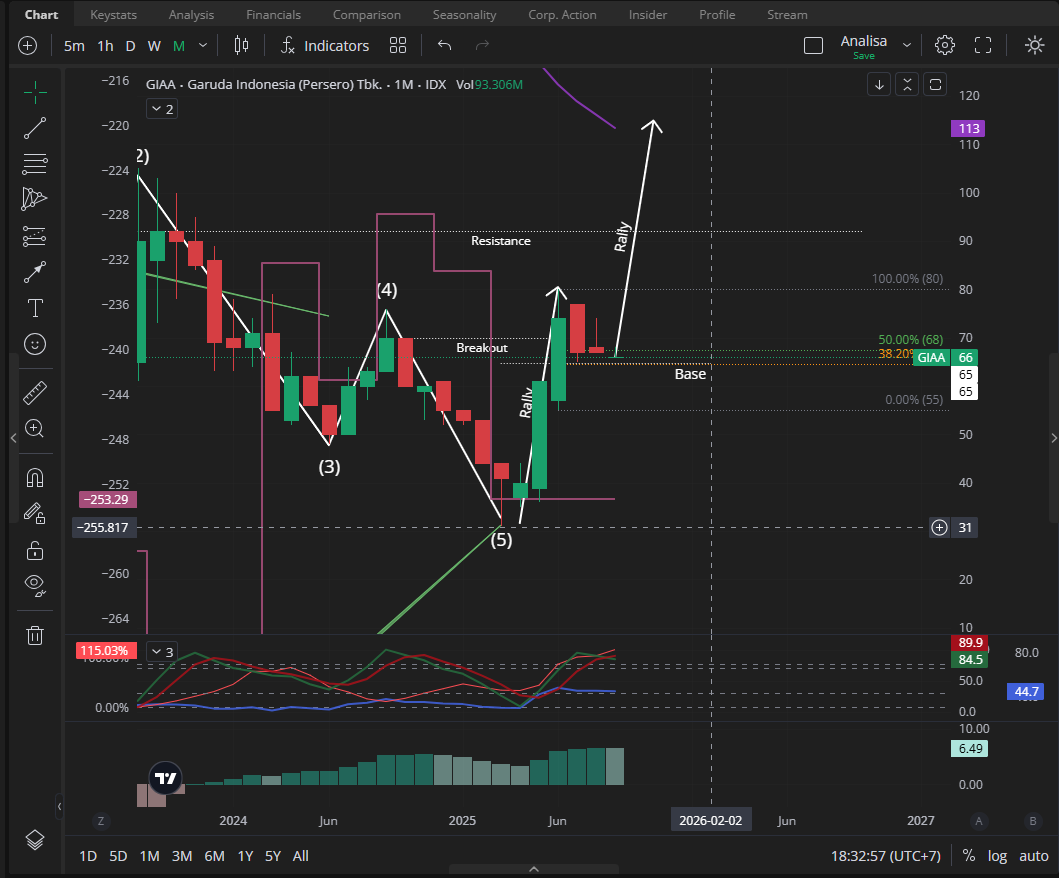
Task: Open the layout selection square icon
Action: [x=813, y=46]
